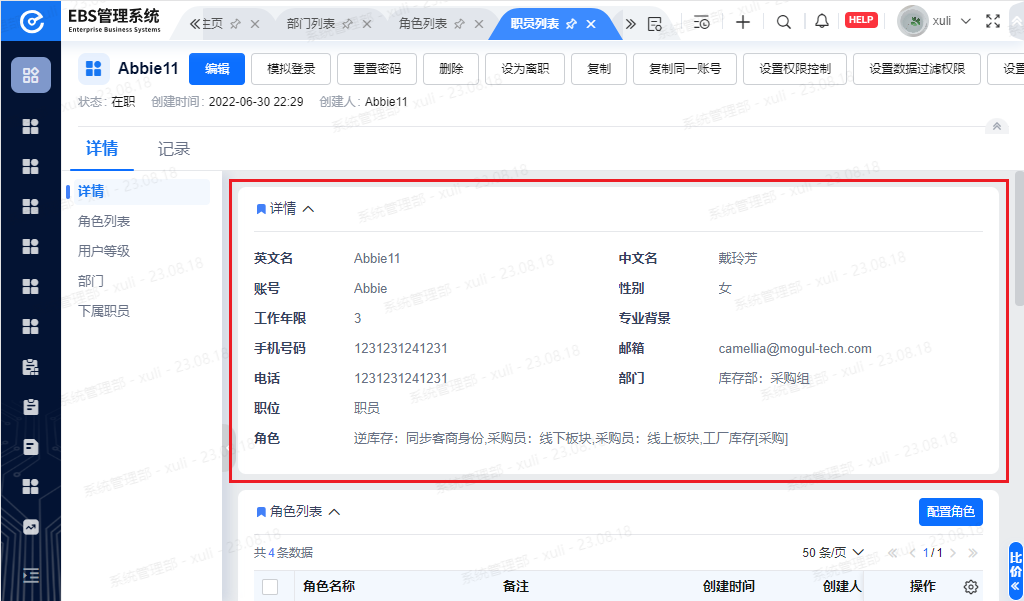The image size is (1024, 601).
Task: Collapse the 角色列表 section chevron
Action: [335, 512]
